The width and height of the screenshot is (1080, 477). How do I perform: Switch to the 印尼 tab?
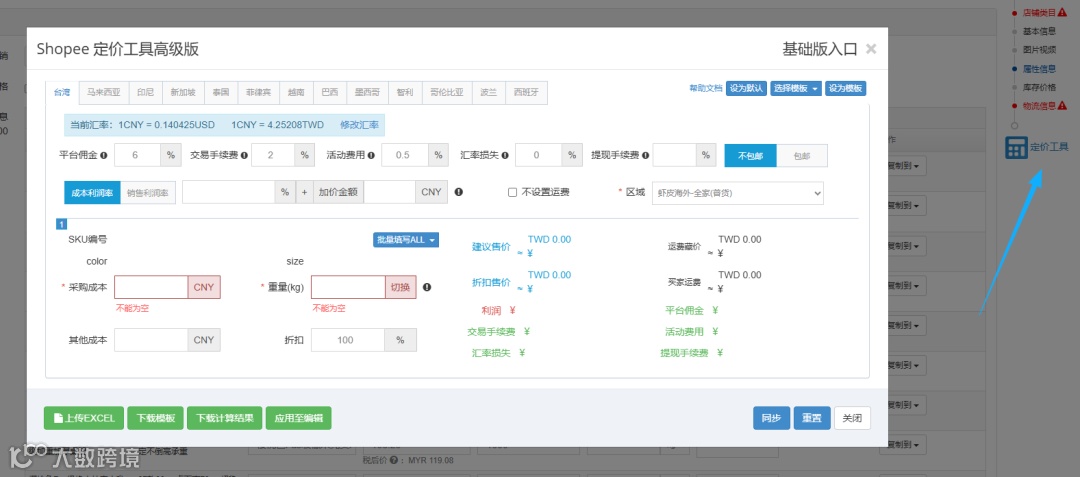(x=145, y=92)
